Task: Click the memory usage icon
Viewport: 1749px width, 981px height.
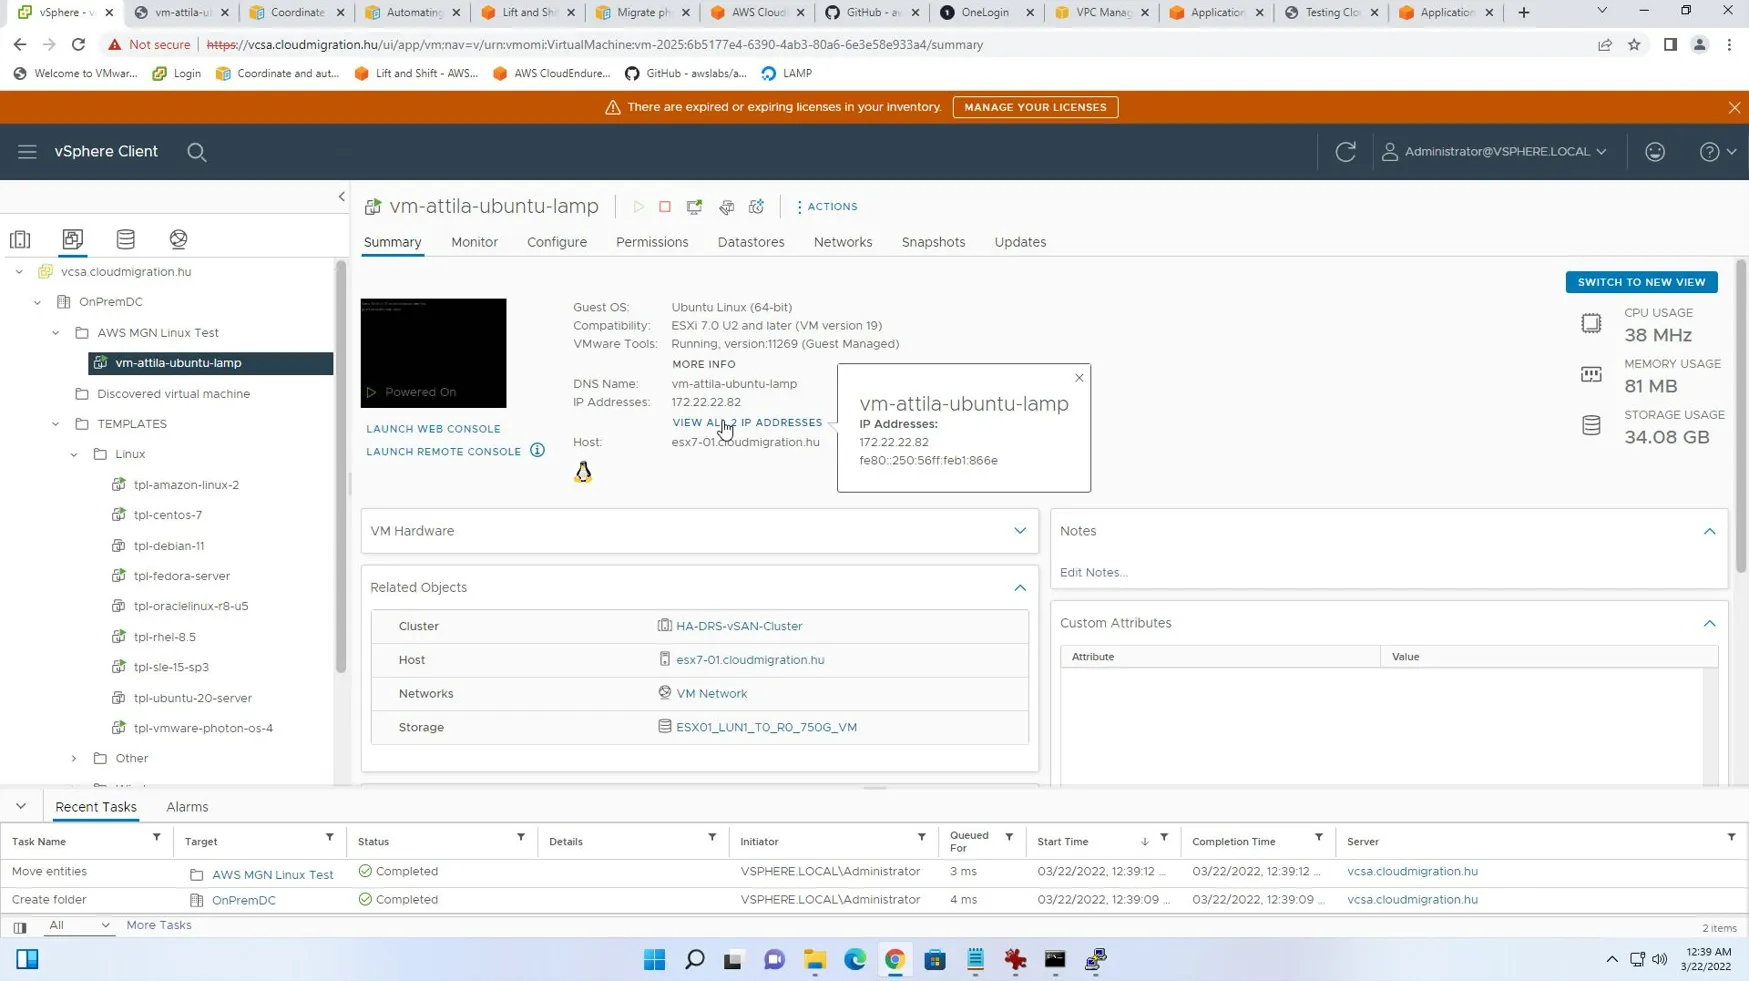Action: coord(1590,374)
